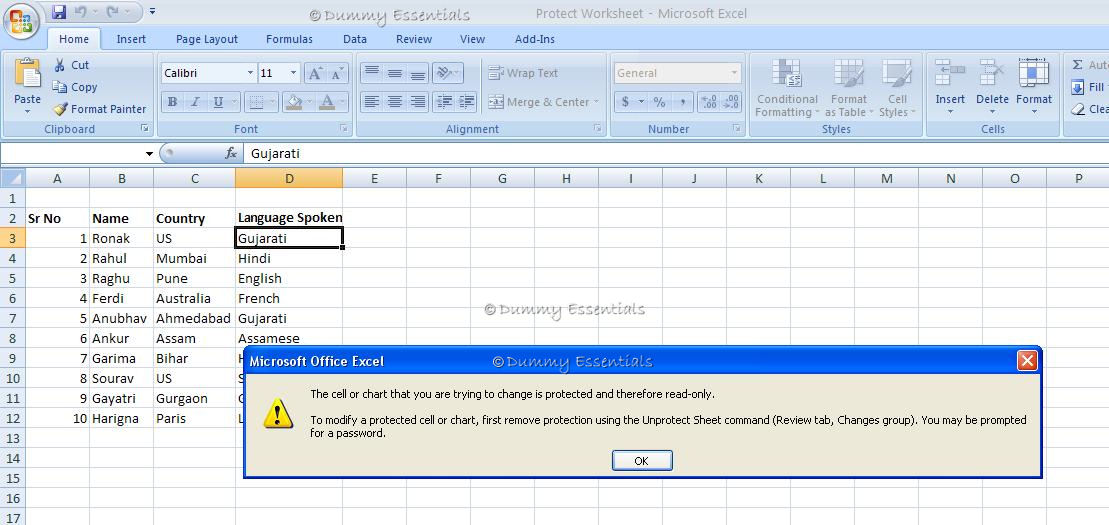The height and width of the screenshot is (525, 1109).
Task: Open the General number format dropdown
Action: (734, 73)
